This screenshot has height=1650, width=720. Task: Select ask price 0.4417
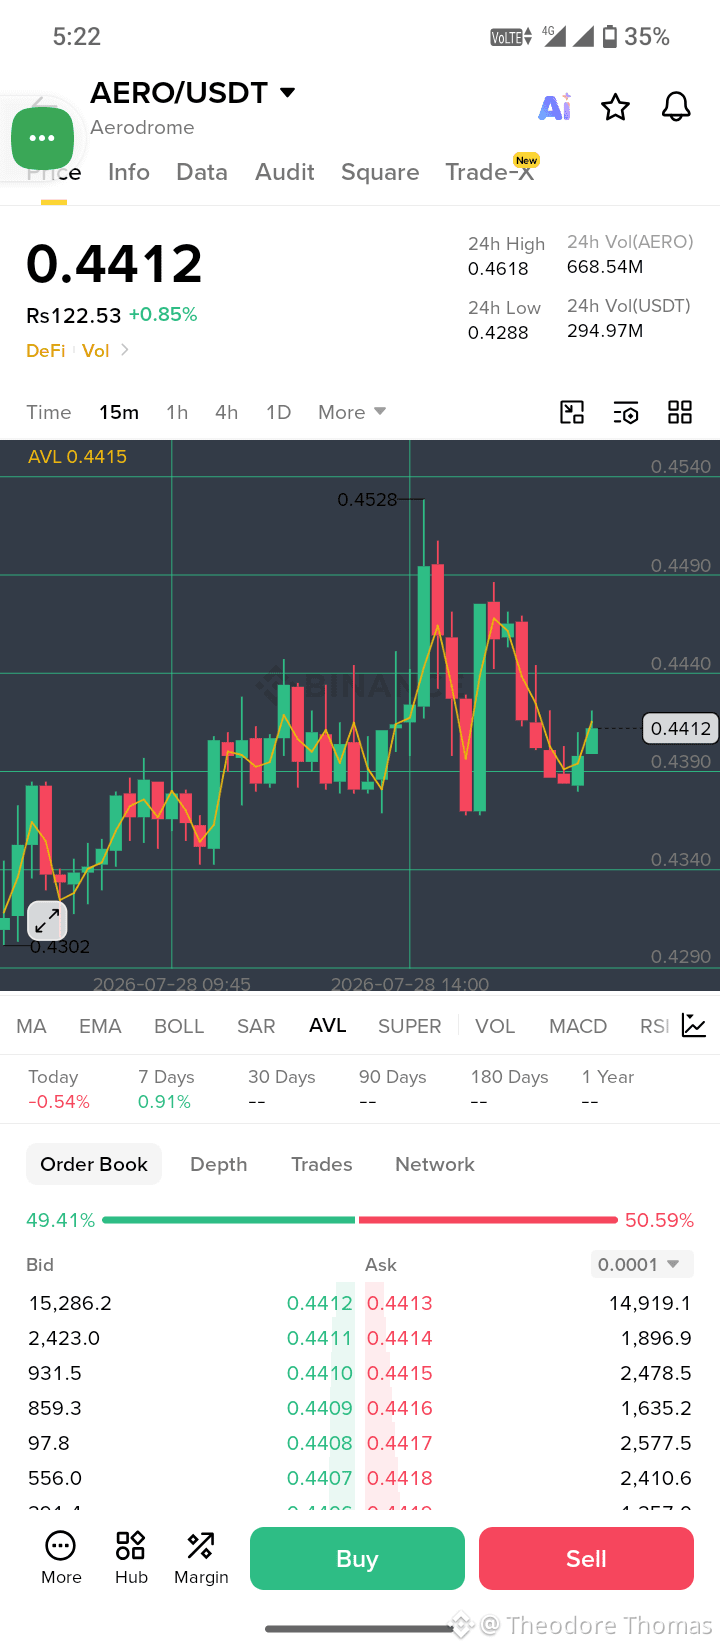click(x=400, y=1443)
